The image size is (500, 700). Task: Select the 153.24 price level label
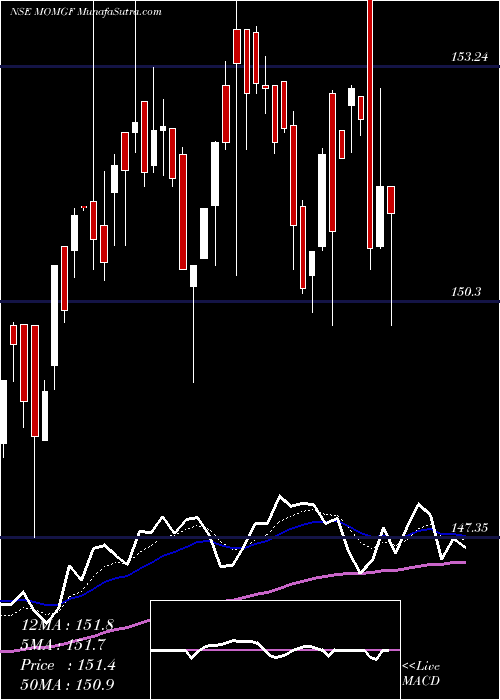click(469, 57)
